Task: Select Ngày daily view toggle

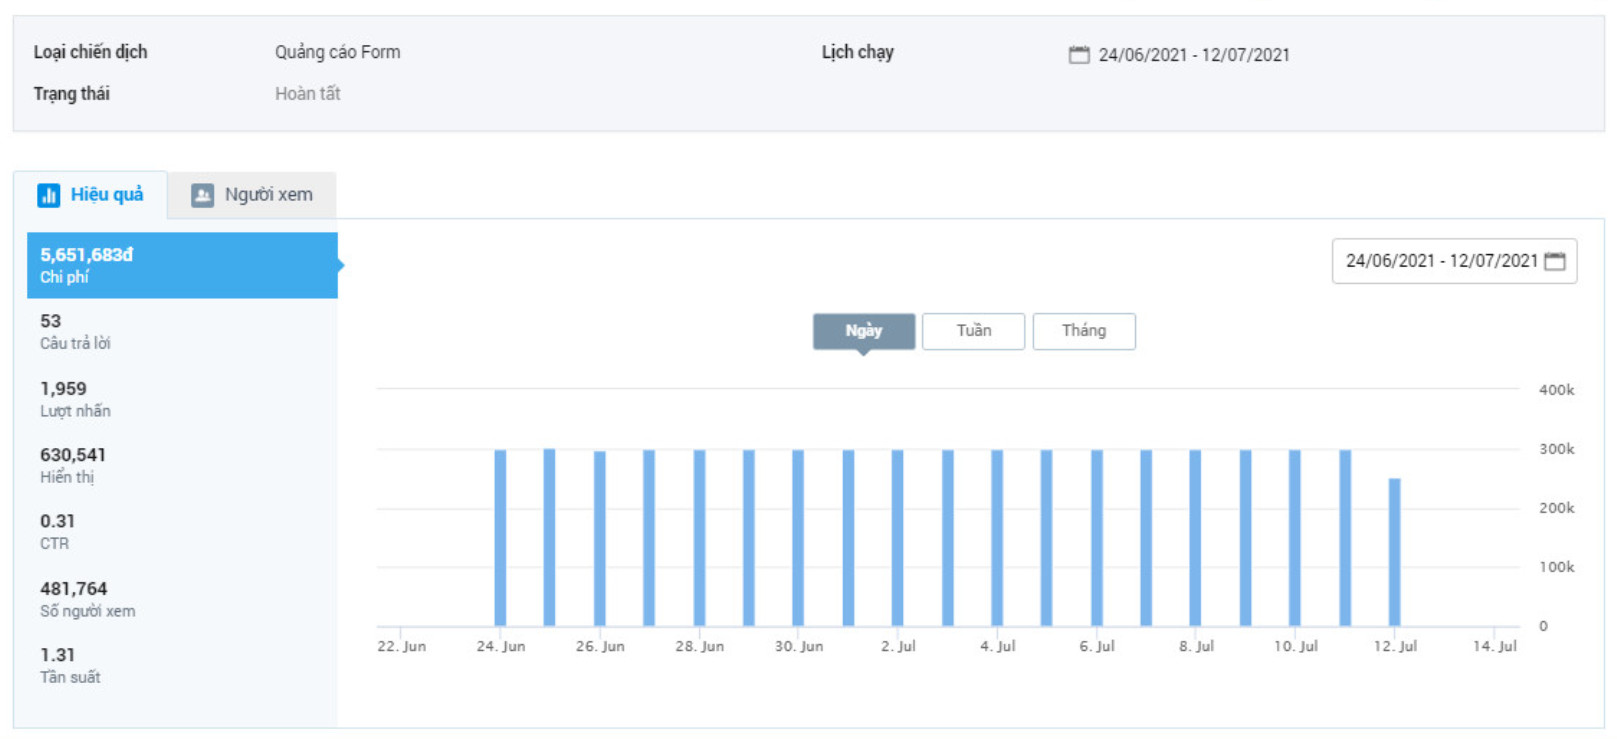Action: pyautogui.click(x=863, y=331)
